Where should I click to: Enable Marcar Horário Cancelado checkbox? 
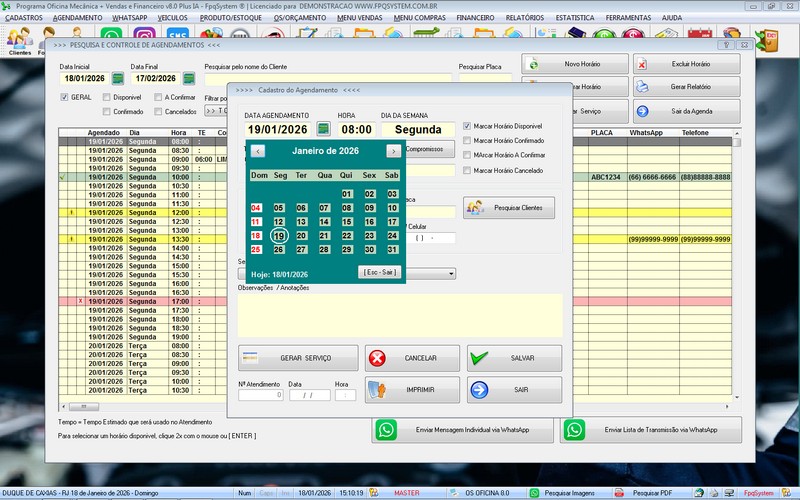tap(467, 171)
